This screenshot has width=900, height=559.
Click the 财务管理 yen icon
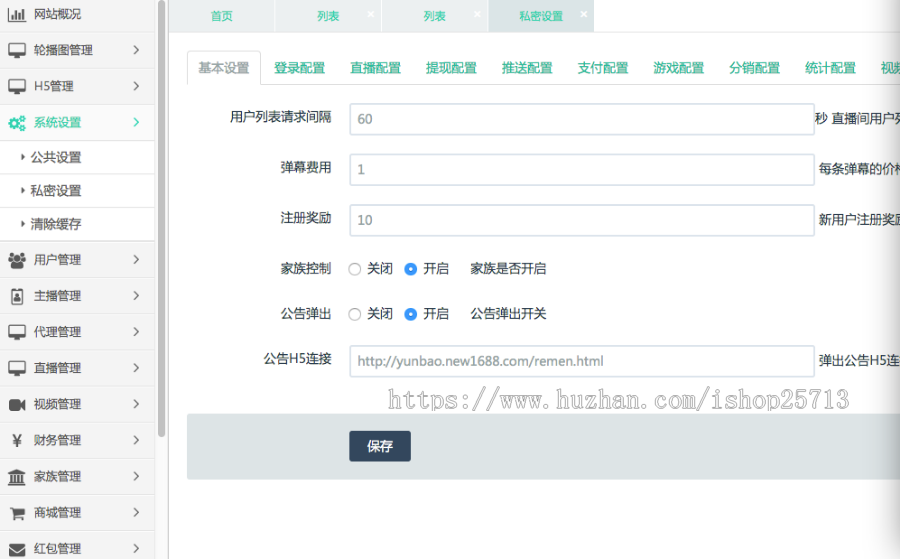tap(17, 440)
